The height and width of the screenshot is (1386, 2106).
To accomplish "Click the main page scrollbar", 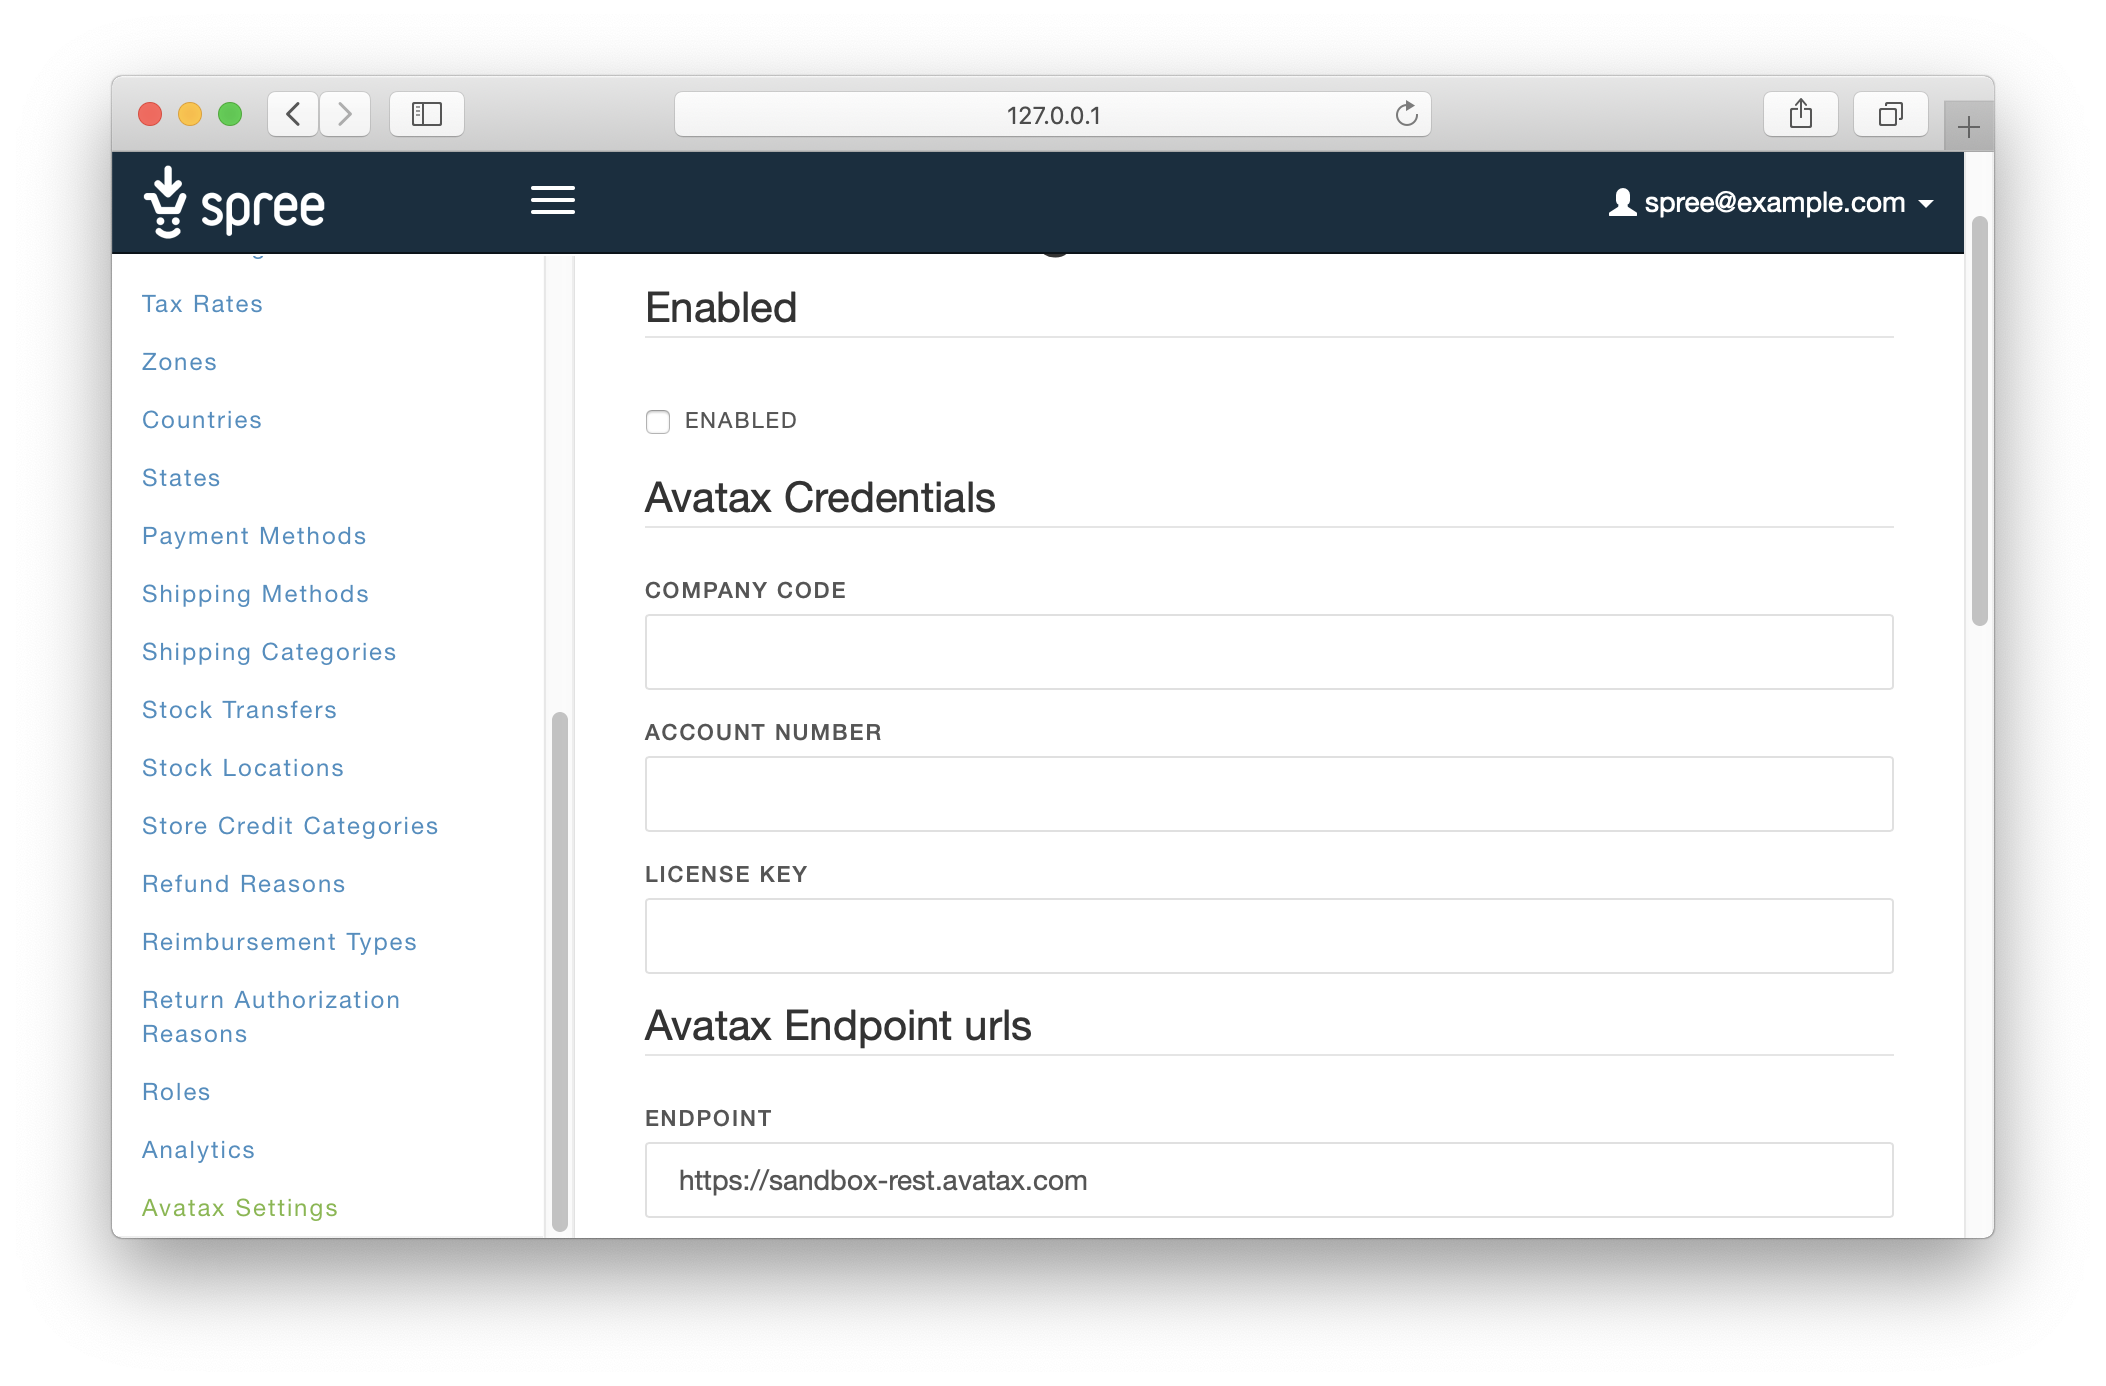I will pos(1979,420).
